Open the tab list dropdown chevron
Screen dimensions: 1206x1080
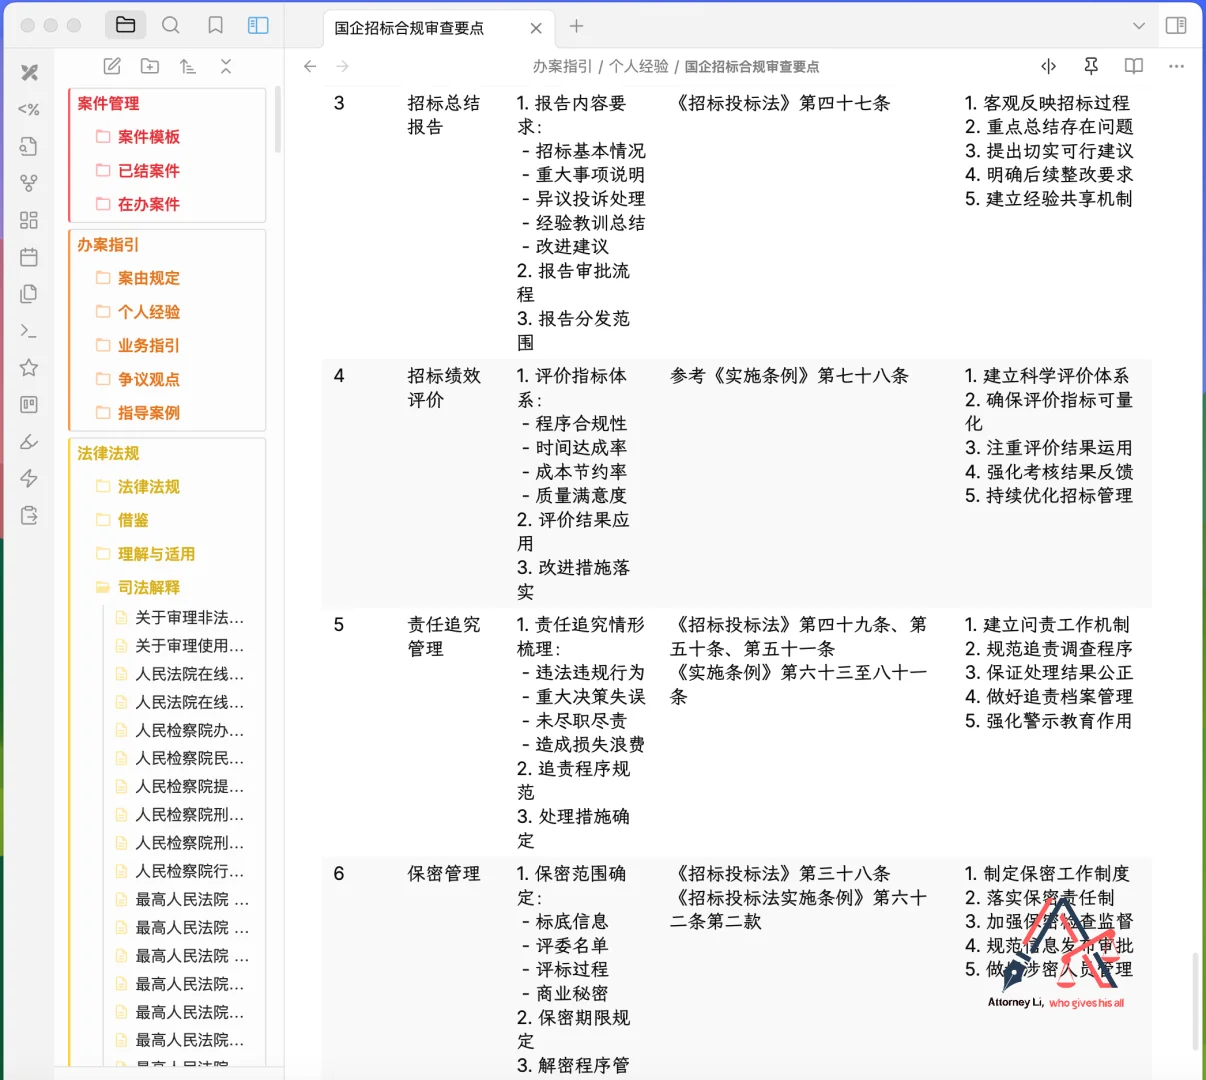tap(1139, 25)
